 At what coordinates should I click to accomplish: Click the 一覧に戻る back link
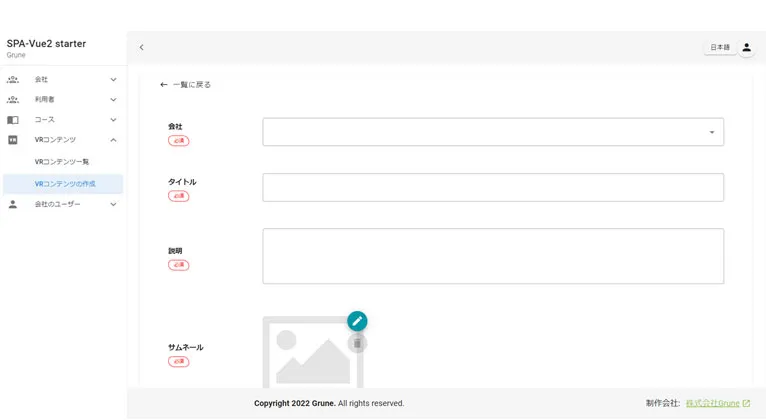coord(186,85)
